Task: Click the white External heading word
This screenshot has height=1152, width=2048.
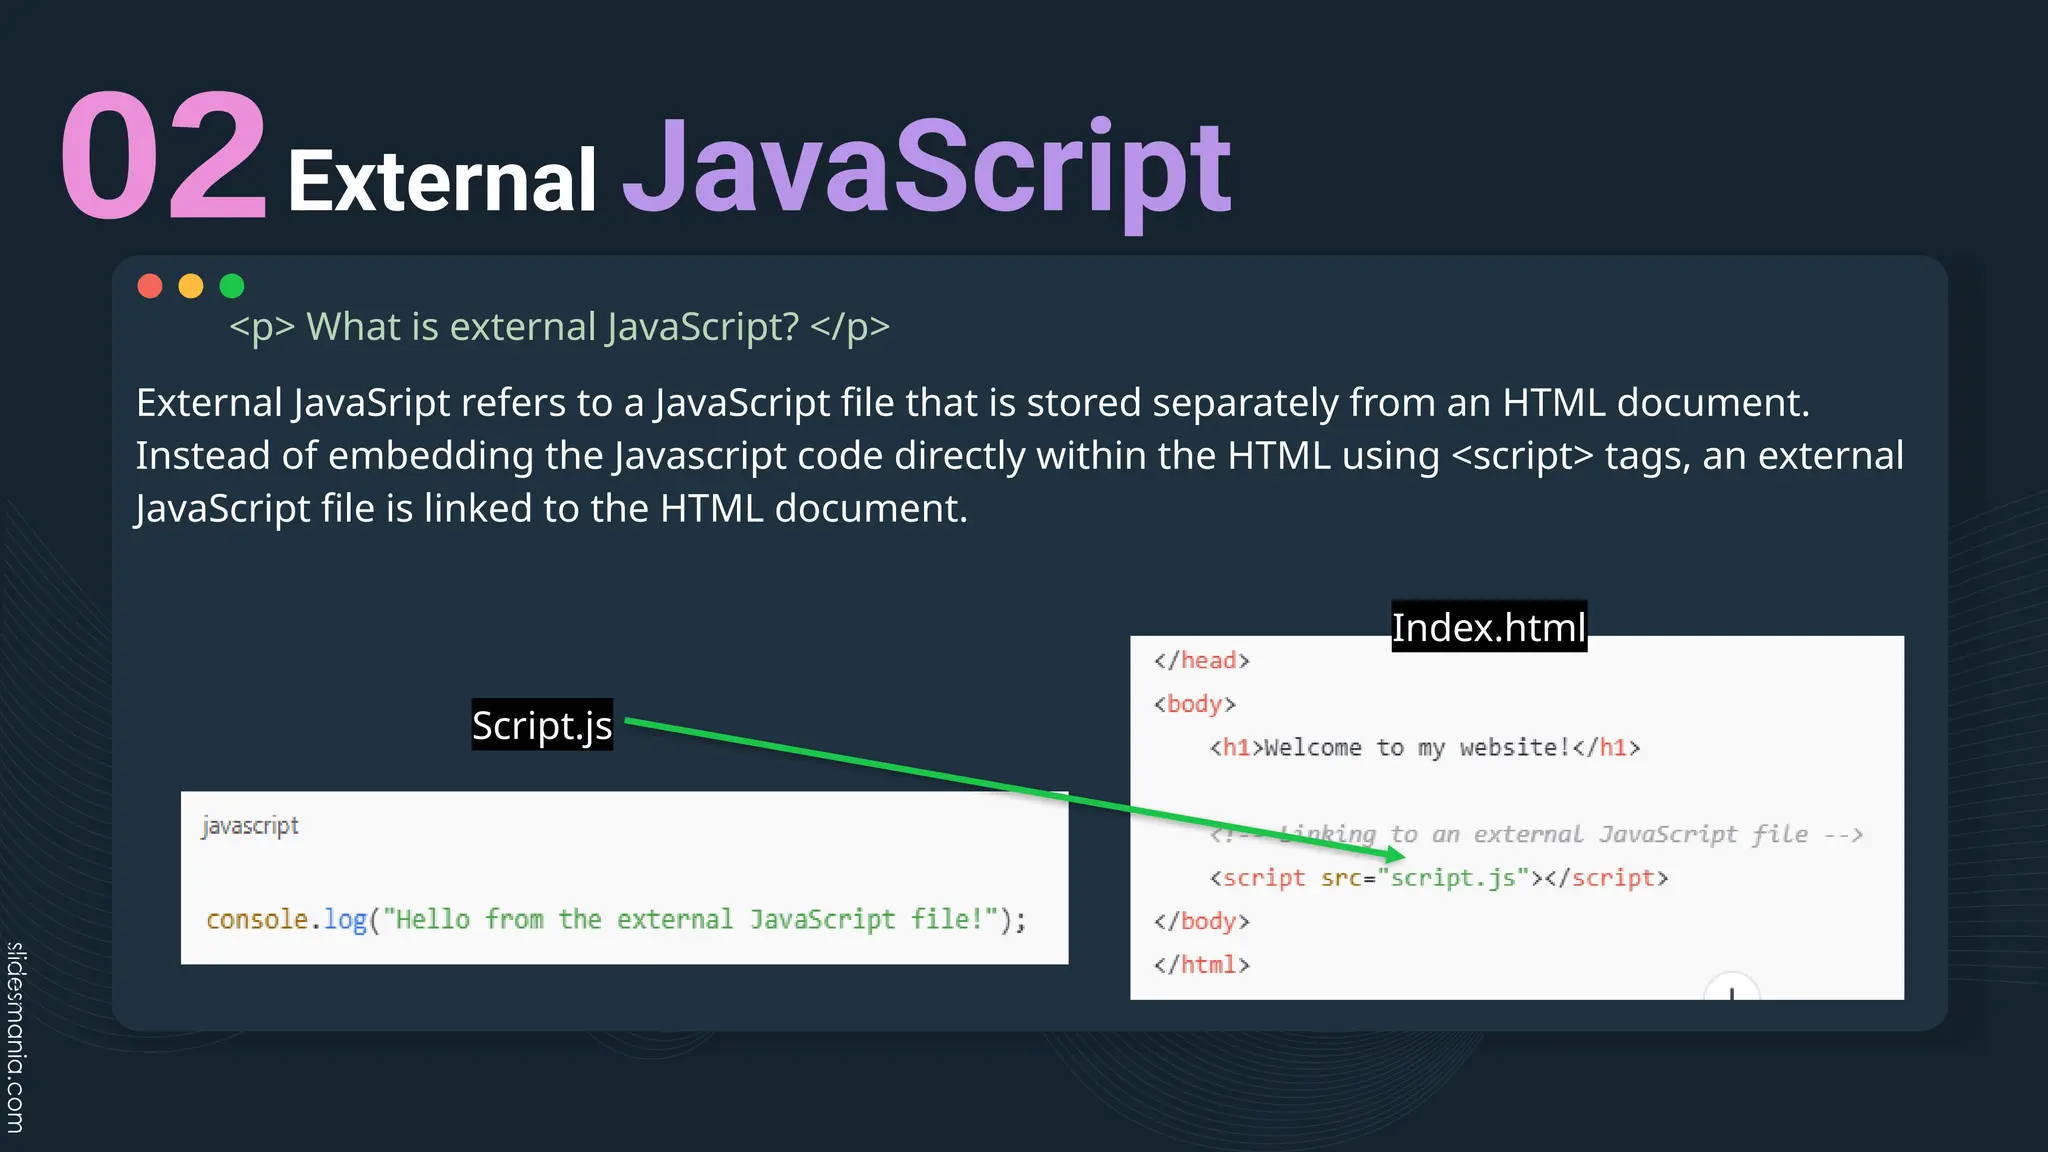Action: click(x=442, y=181)
